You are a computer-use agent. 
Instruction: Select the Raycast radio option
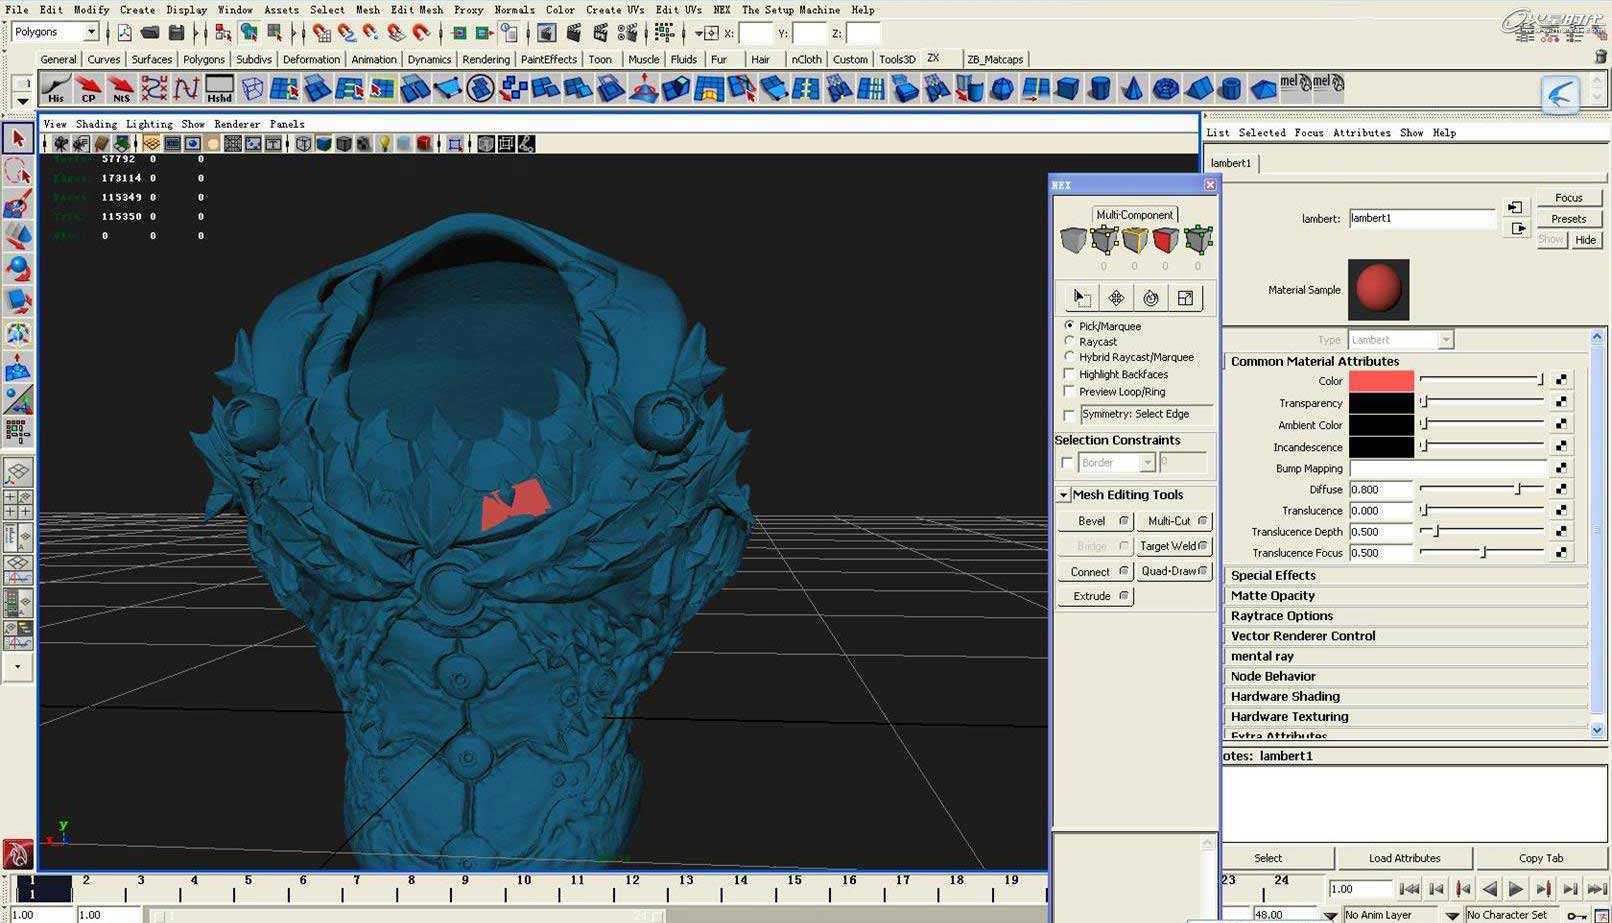click(1069, 342)
